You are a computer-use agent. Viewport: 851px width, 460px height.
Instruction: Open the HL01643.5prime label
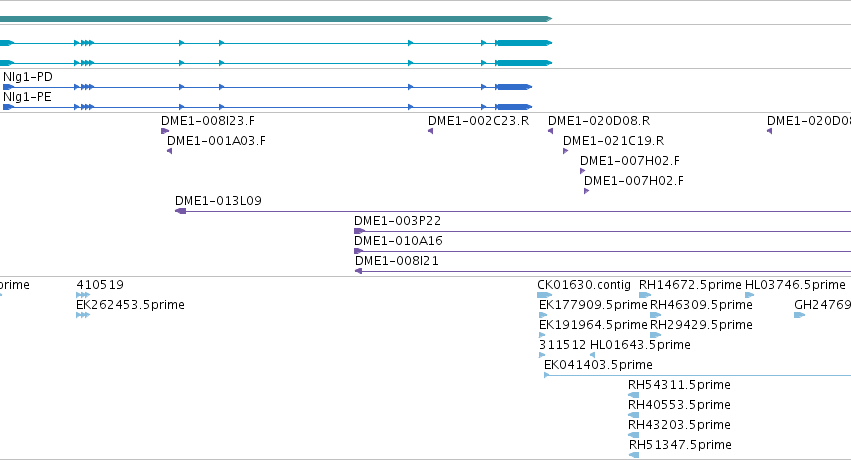(x=640, y=345)
